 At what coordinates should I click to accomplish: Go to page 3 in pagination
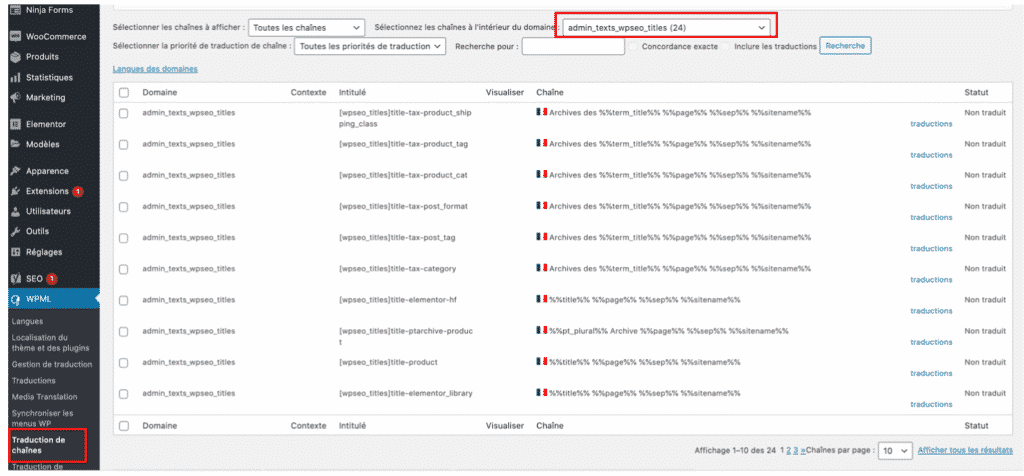[796, 451]
